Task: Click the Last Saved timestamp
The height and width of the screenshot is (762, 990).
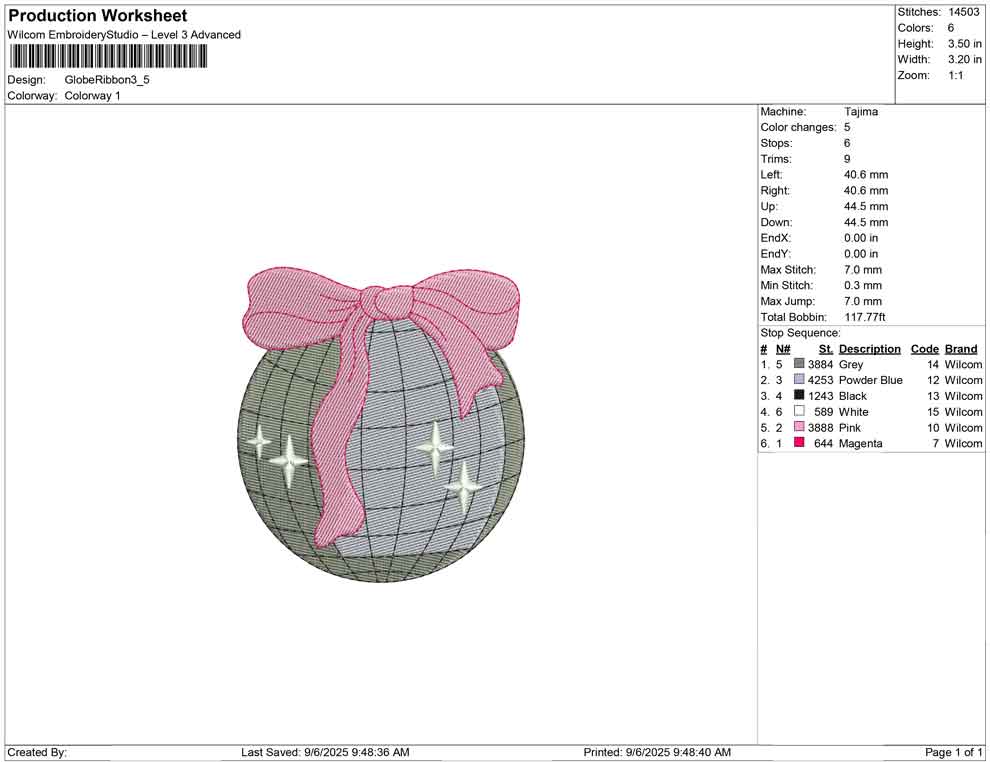Action: [x=325, y=752]
